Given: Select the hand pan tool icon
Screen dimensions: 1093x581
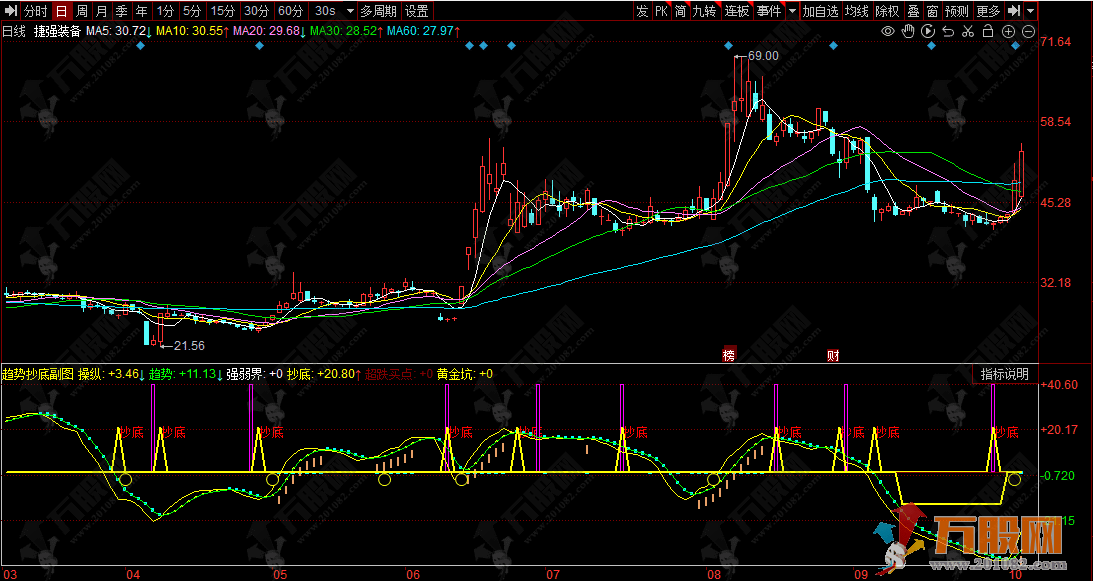Looking at the screenshot, I should pos(908,32).
